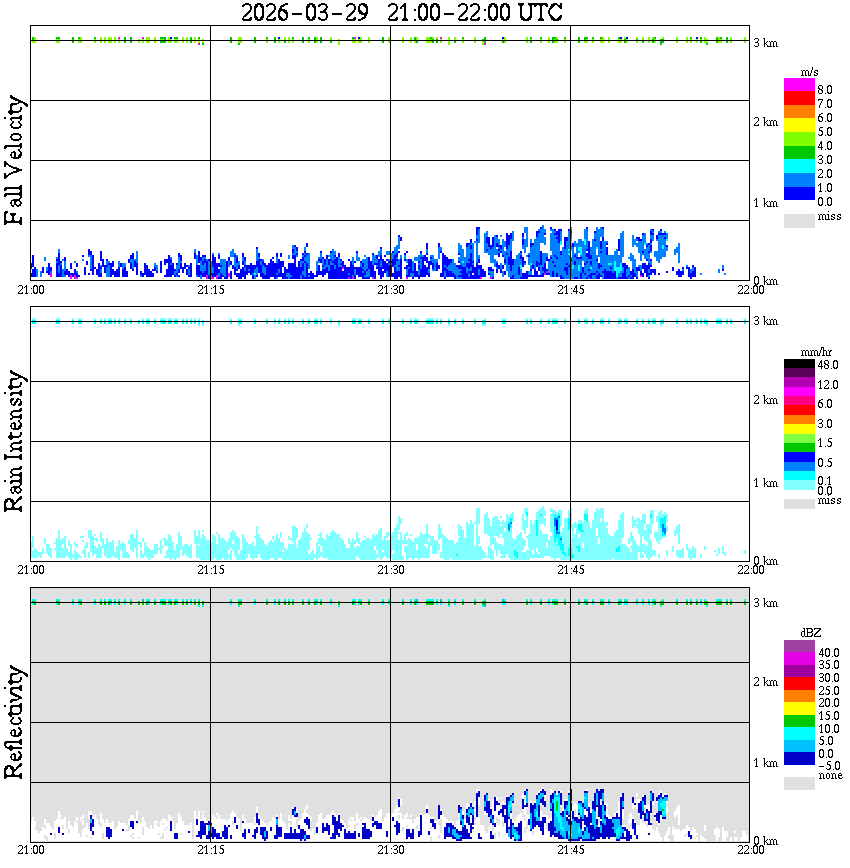Click the '21:15' time label under Fall Velocity plot
This screenshot has height=868, width=850.
click(211, 290)
